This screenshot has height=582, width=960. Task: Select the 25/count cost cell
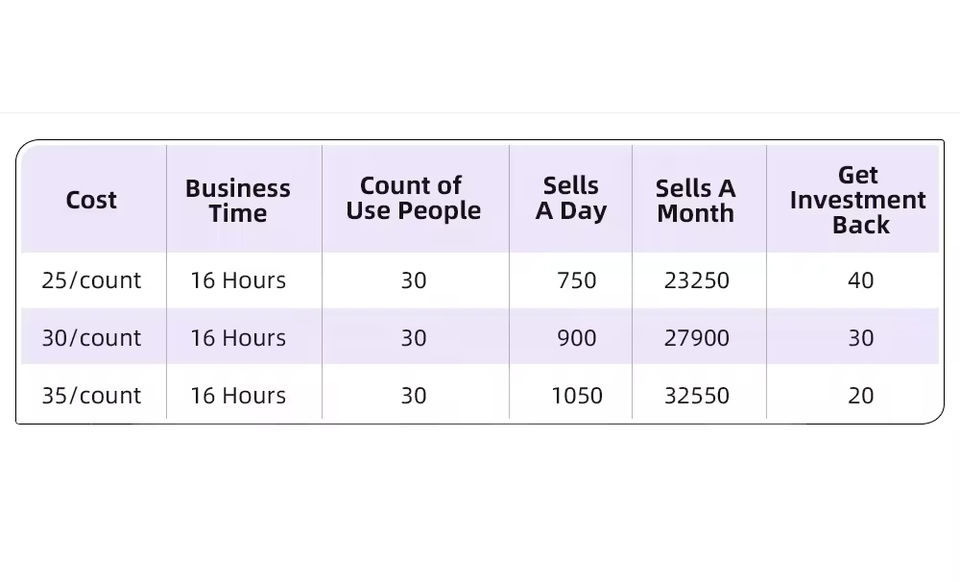pyautogui.click(x=92, y=281)
